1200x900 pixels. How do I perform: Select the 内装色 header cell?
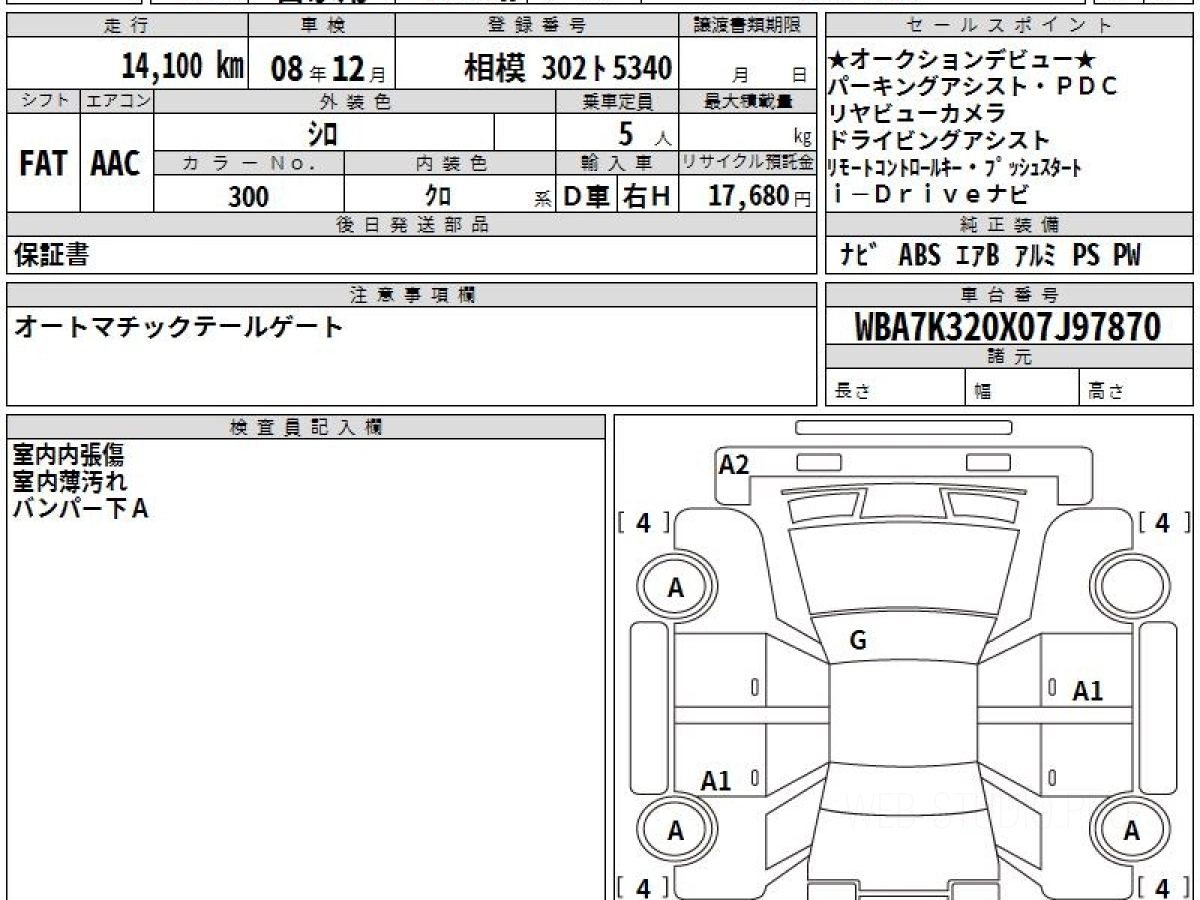(x=450, y=162)
